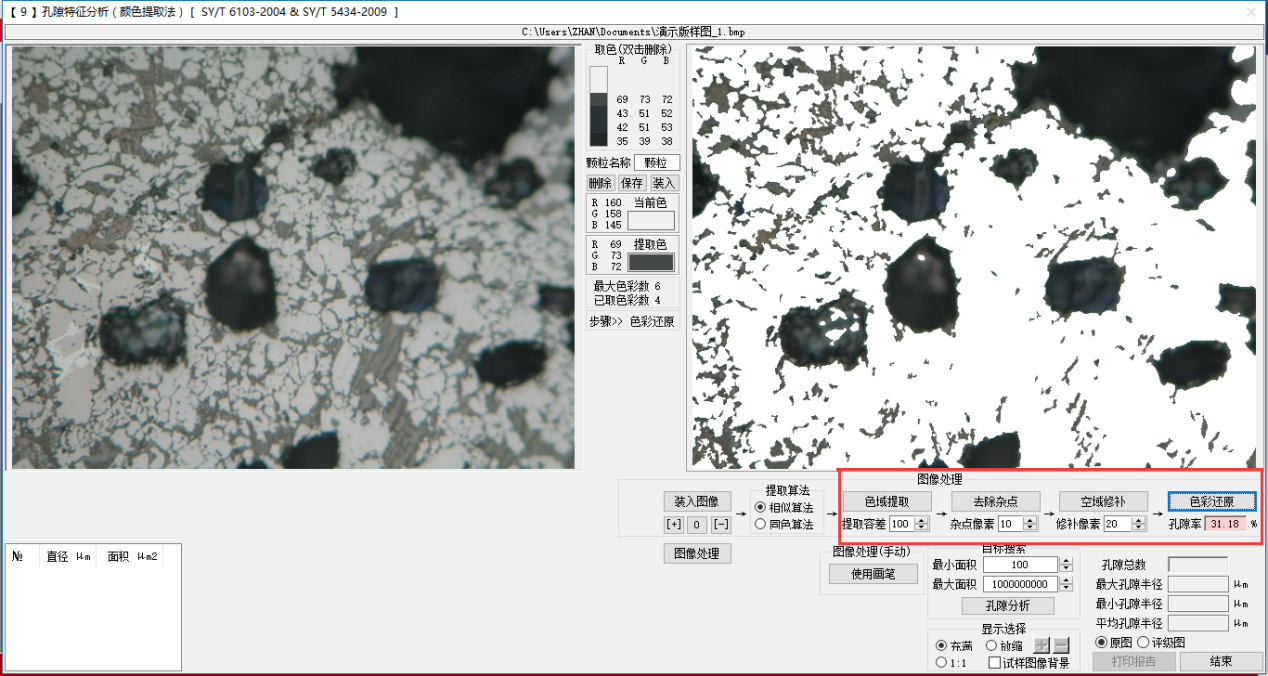Adjust the 提取容差 spinner arrows
The height and width of the screenshot is (676, 1268).
[x=922, y=524]
